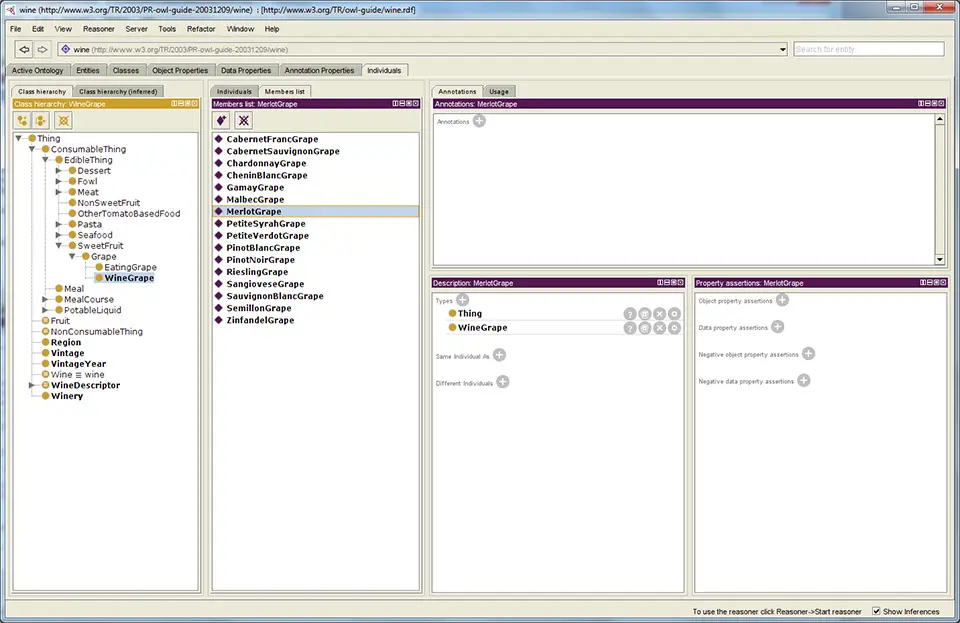960x623 pixels.
Task: Expand the Dessert class node
Action: coord(59,171)
